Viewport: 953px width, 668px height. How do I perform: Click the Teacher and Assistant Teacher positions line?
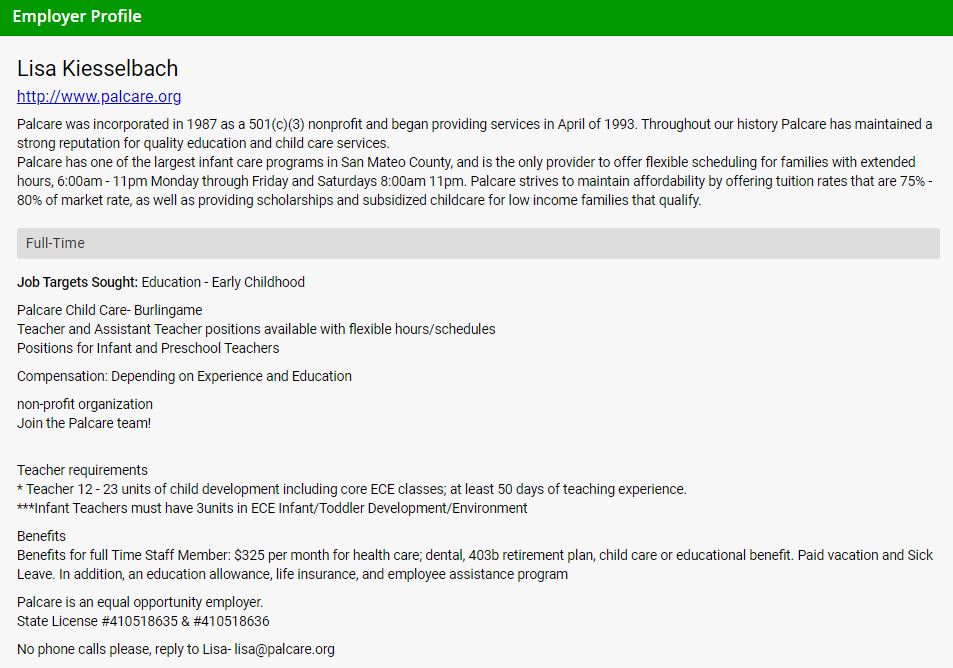click(256, 329)
